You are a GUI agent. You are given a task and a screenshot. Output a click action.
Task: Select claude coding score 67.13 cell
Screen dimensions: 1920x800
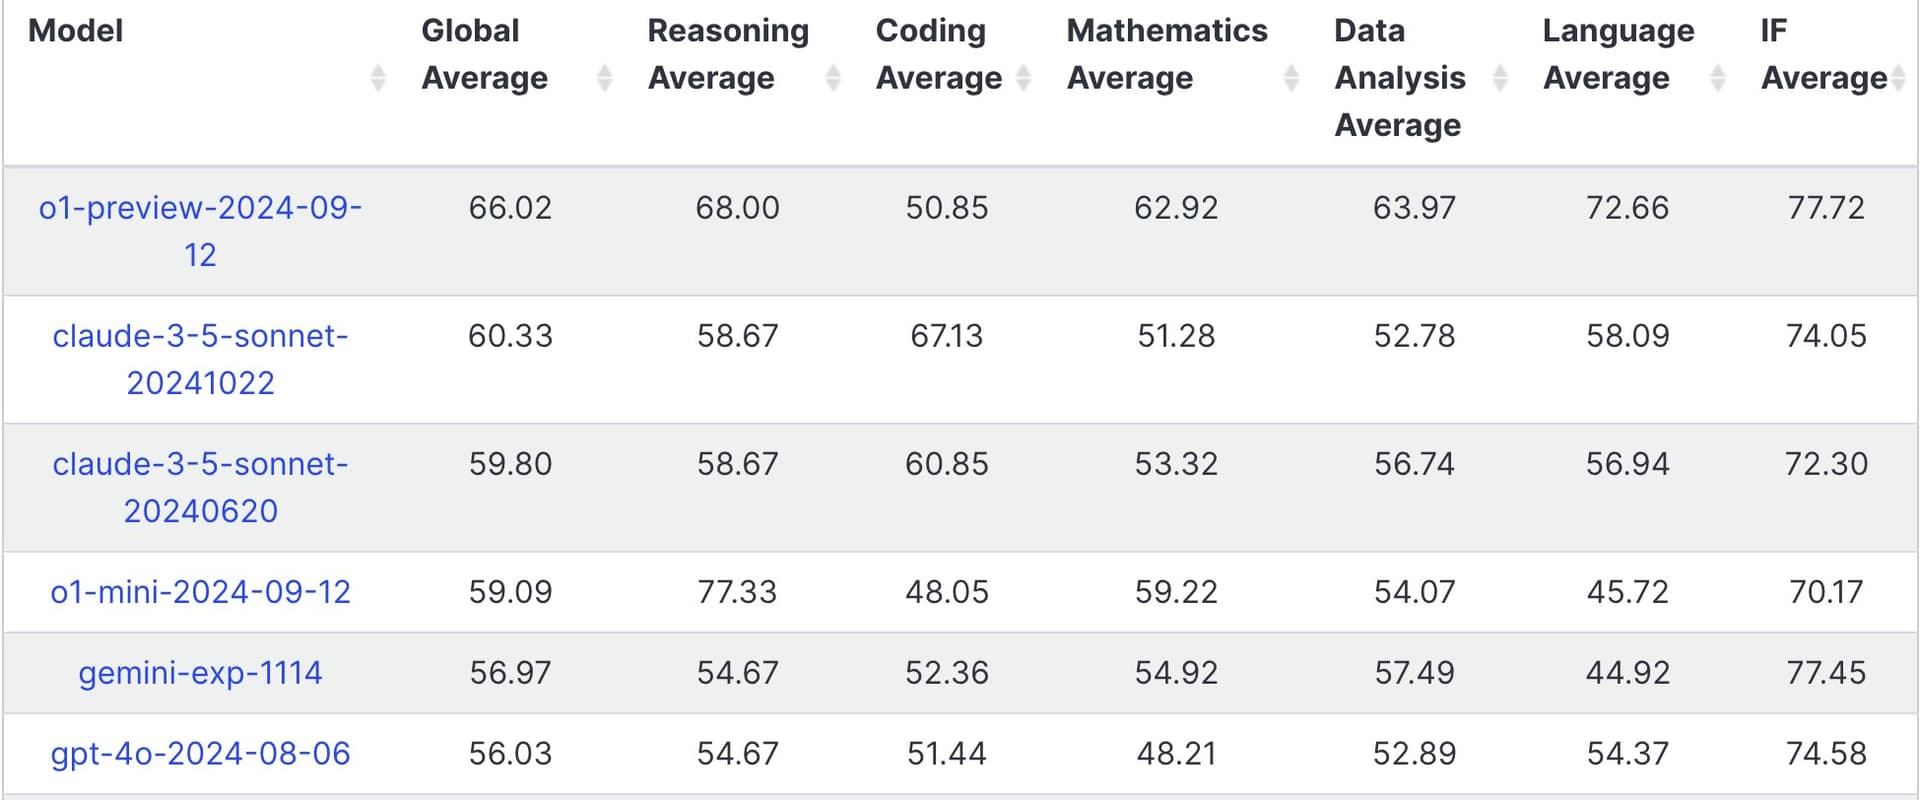[x=946, y=336]
